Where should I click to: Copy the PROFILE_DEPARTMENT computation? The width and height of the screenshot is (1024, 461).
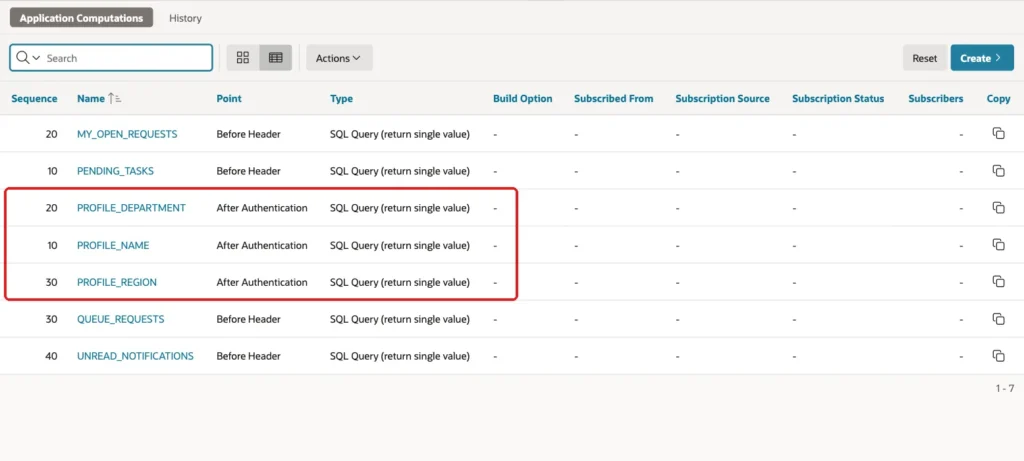click(x=998, y=208)
